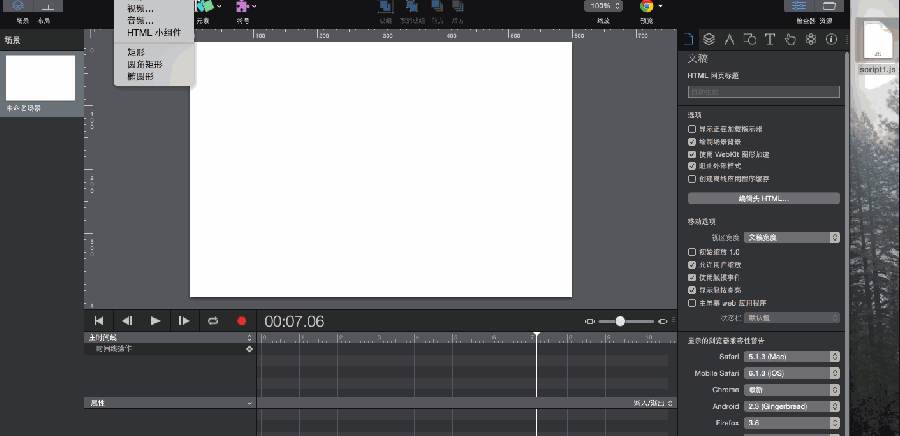
Task: Adjust the timeline zoom slider
Action: [x=621, y=321]
